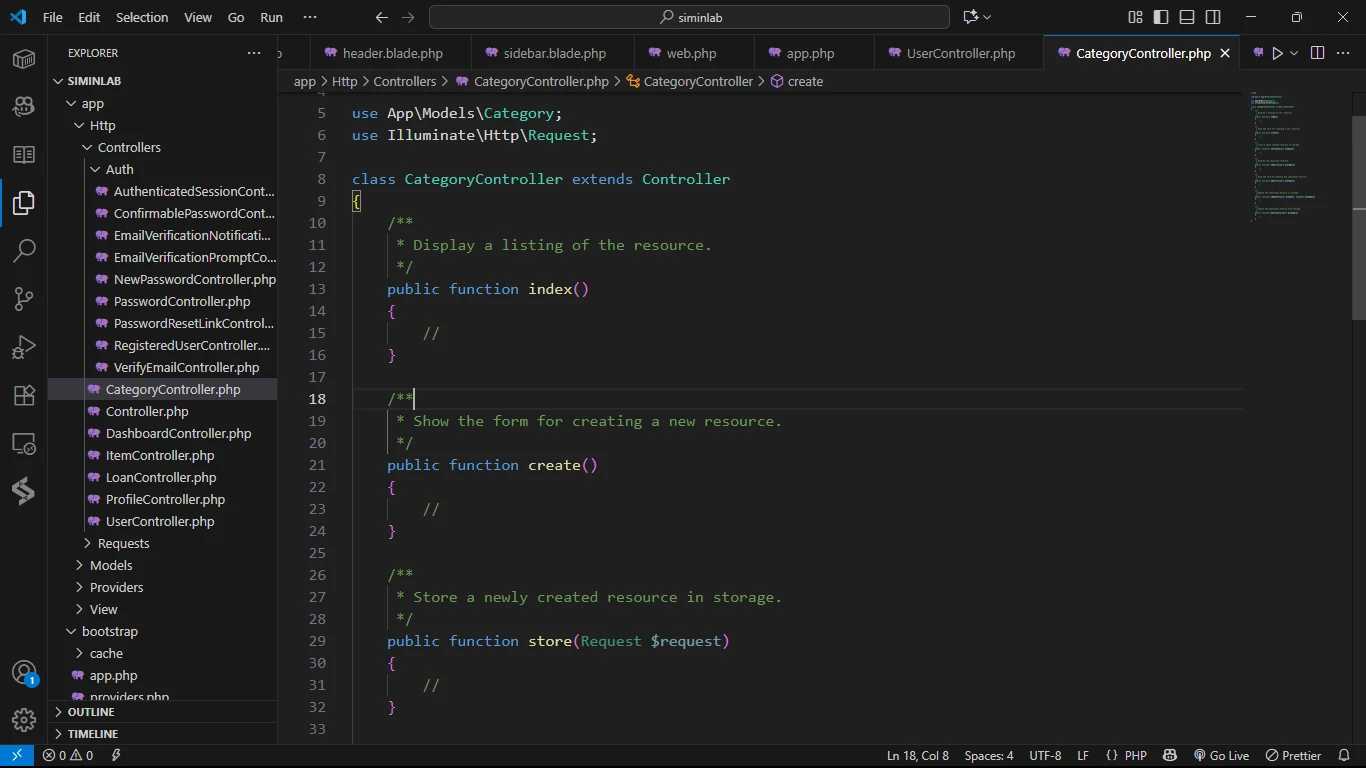Switch to the UserController.php tab

click(960, 53)
